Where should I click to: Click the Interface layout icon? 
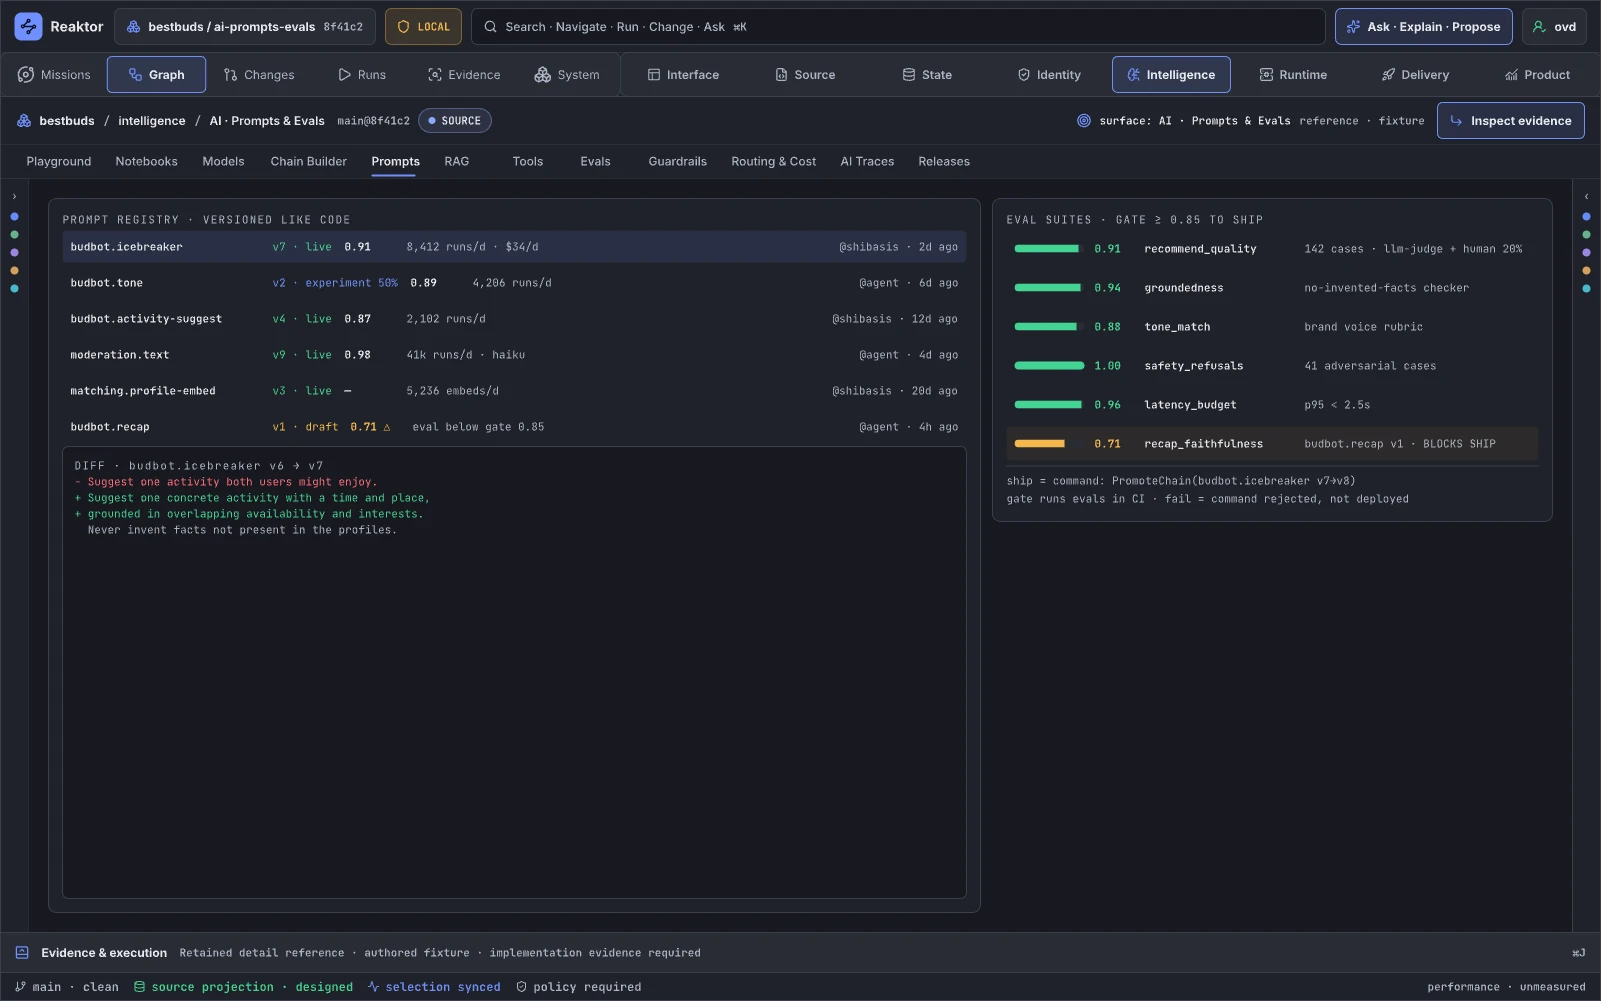click(x=654, y=75)
